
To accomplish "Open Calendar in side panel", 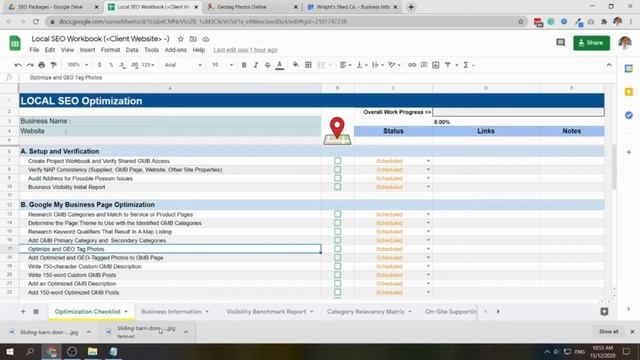I will (629, 69).
